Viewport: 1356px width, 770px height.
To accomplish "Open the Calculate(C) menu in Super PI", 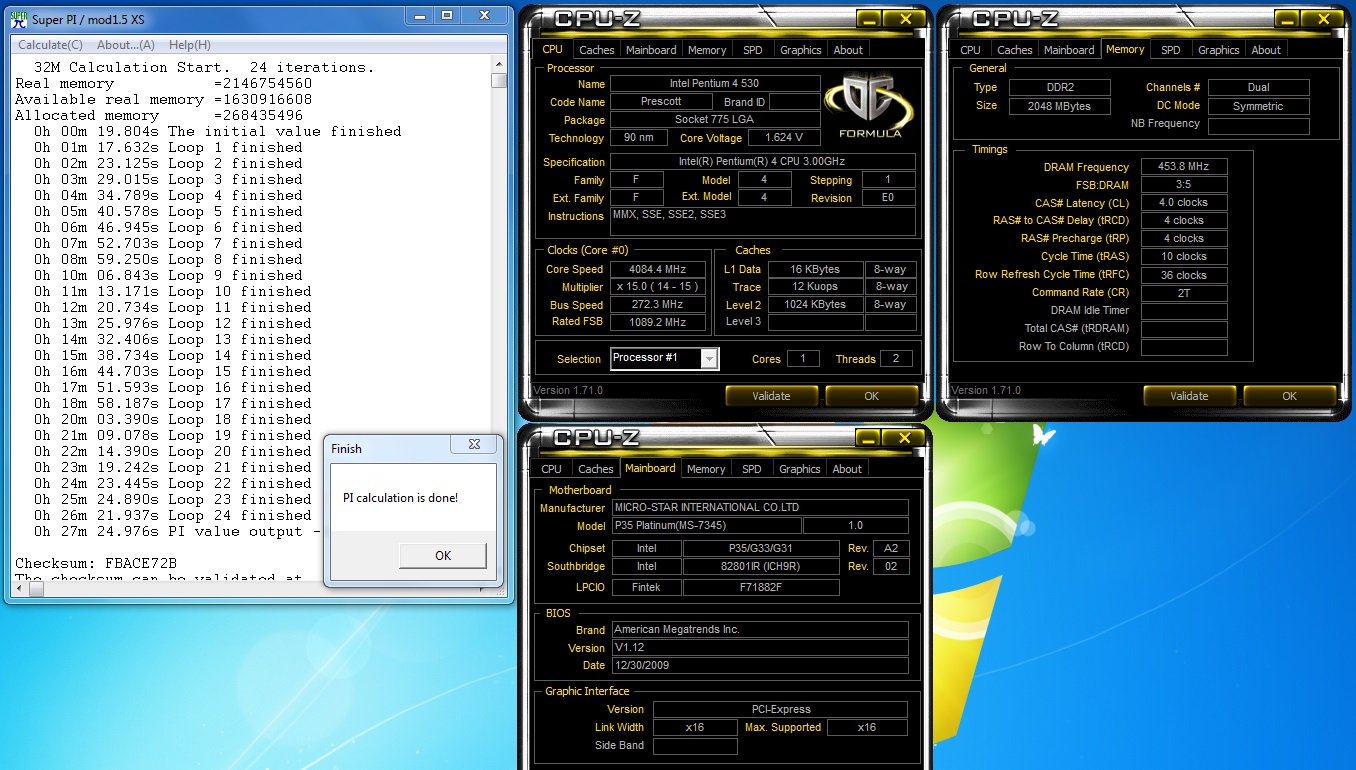I will pyautogui.click(x=50, y=45).
